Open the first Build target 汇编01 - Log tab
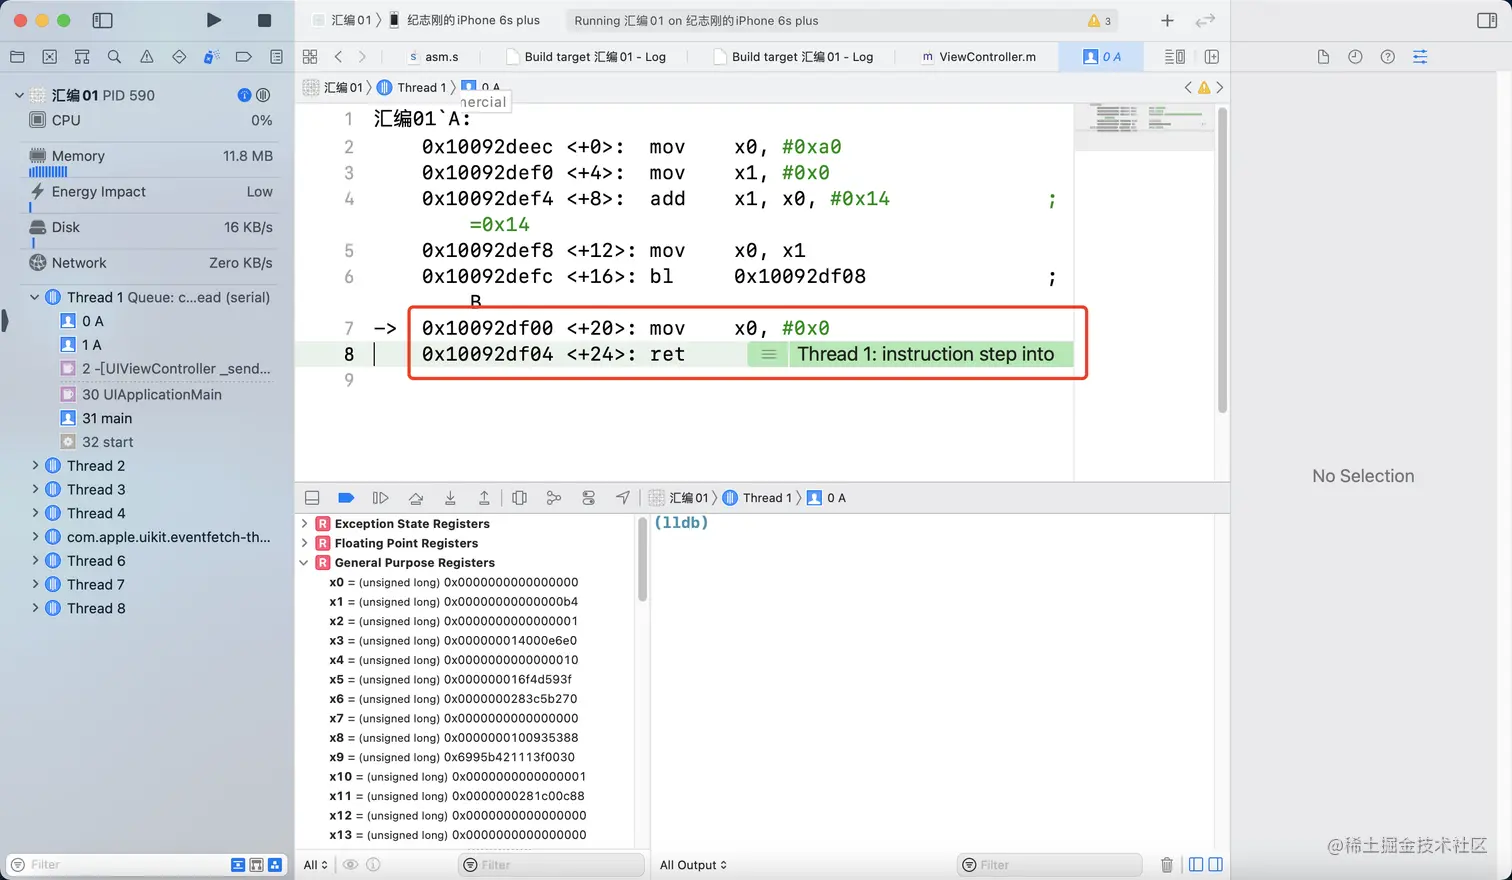The height and width of the screenshot is (880, 1512). pos(586,57)
